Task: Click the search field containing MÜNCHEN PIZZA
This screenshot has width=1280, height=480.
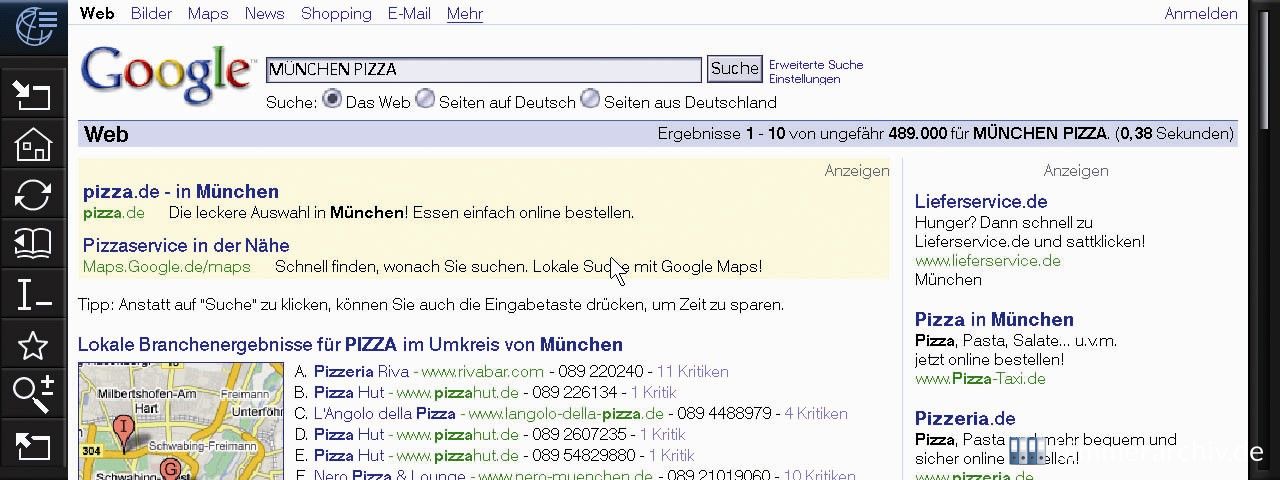Action: 483,69
